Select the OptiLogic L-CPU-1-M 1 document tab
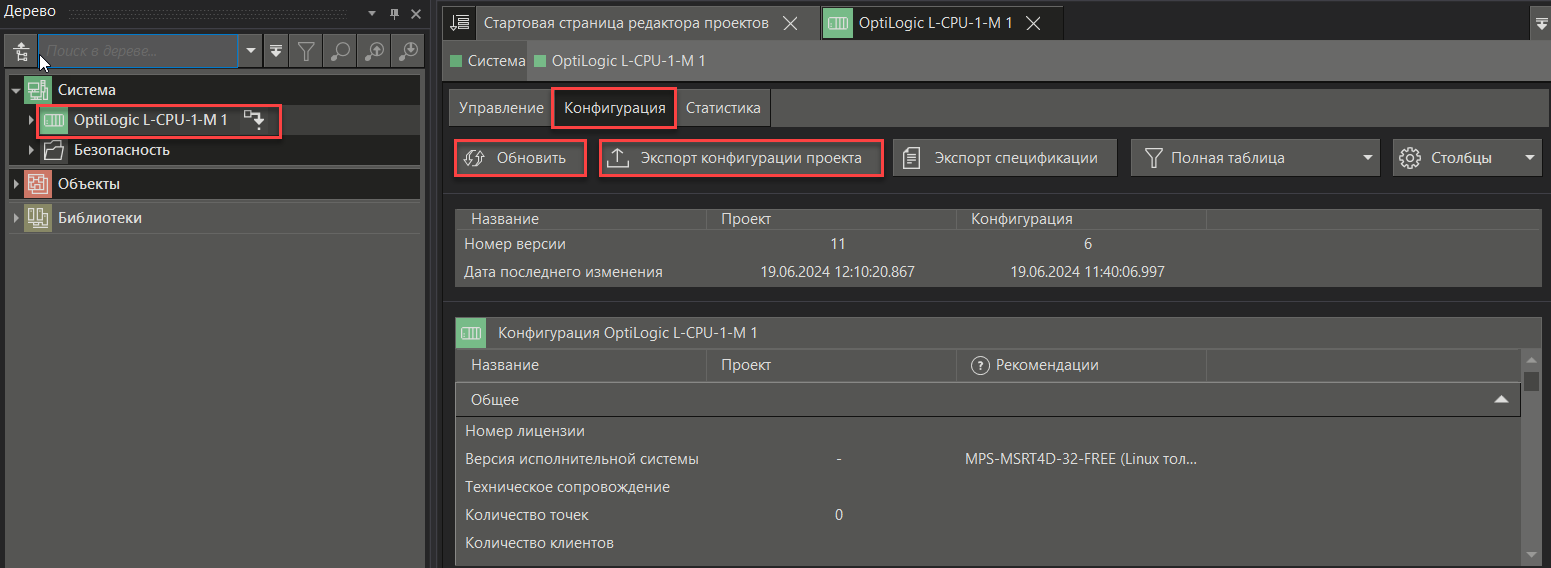Image resolution: width=1551 pixels, height=568 pixels. (935, 23)
